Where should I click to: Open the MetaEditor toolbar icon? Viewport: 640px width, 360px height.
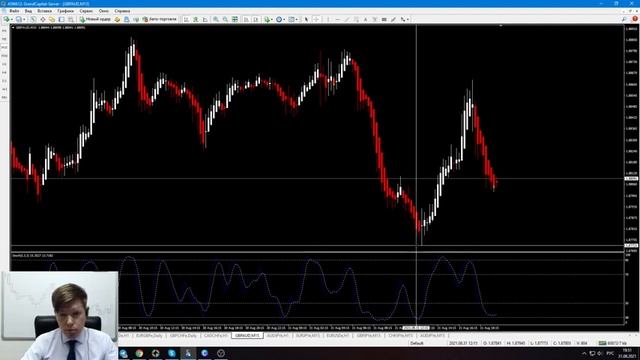coord(117,19)
